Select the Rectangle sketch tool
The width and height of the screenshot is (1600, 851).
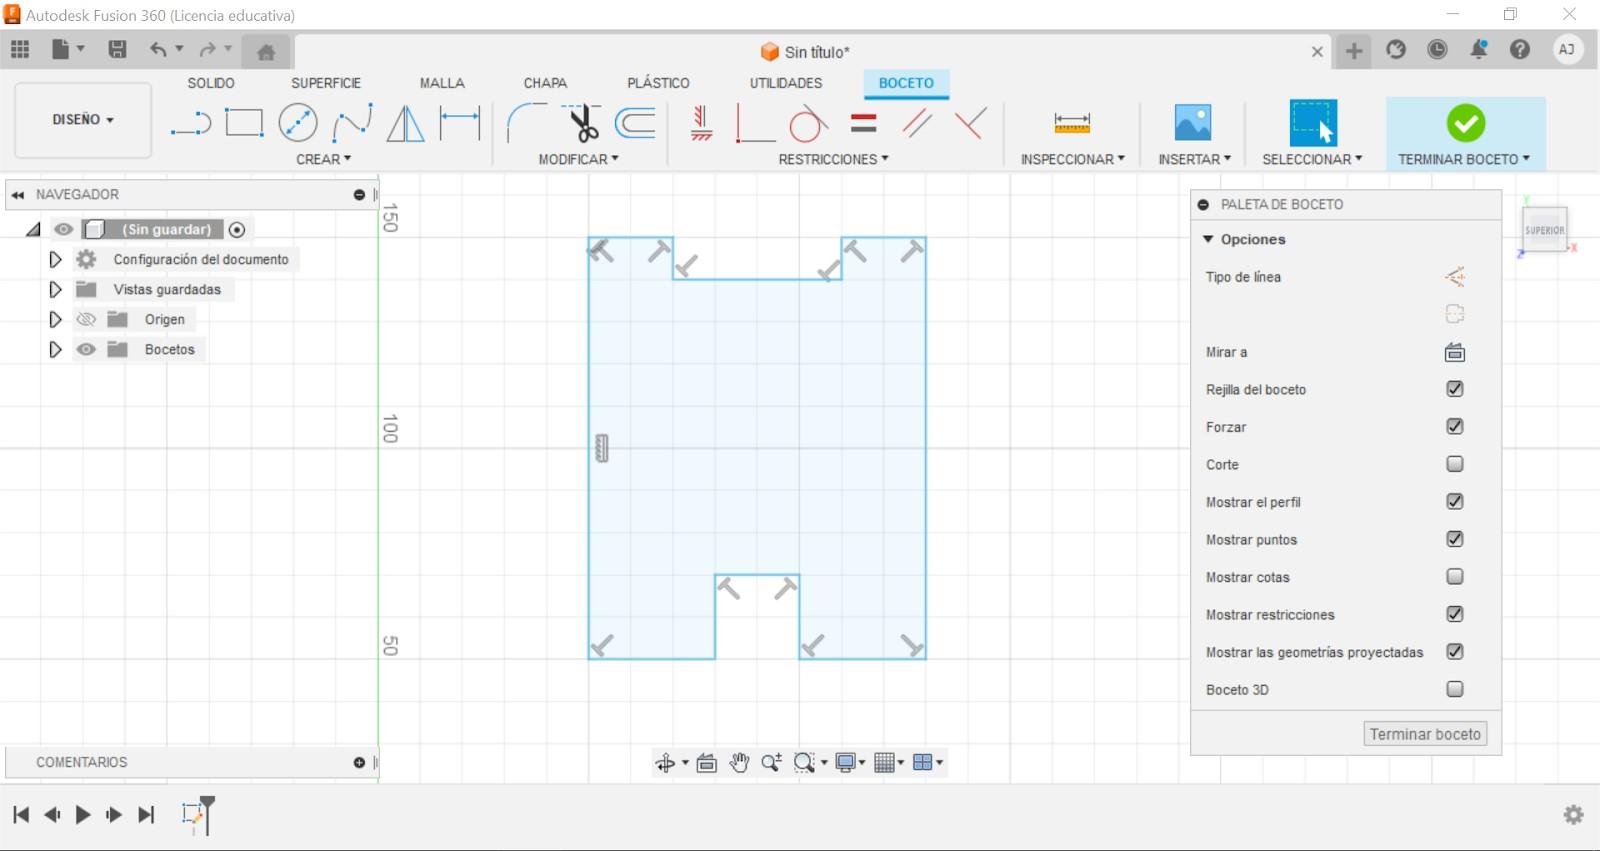(x=244, y=123)
